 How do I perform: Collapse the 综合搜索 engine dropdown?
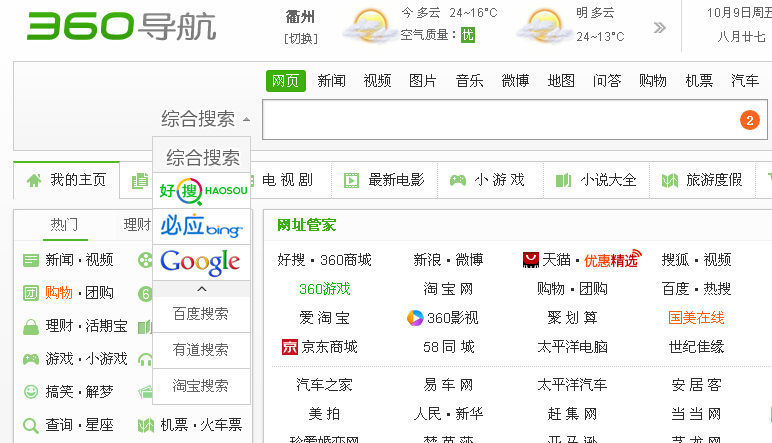tap(205, 119)
